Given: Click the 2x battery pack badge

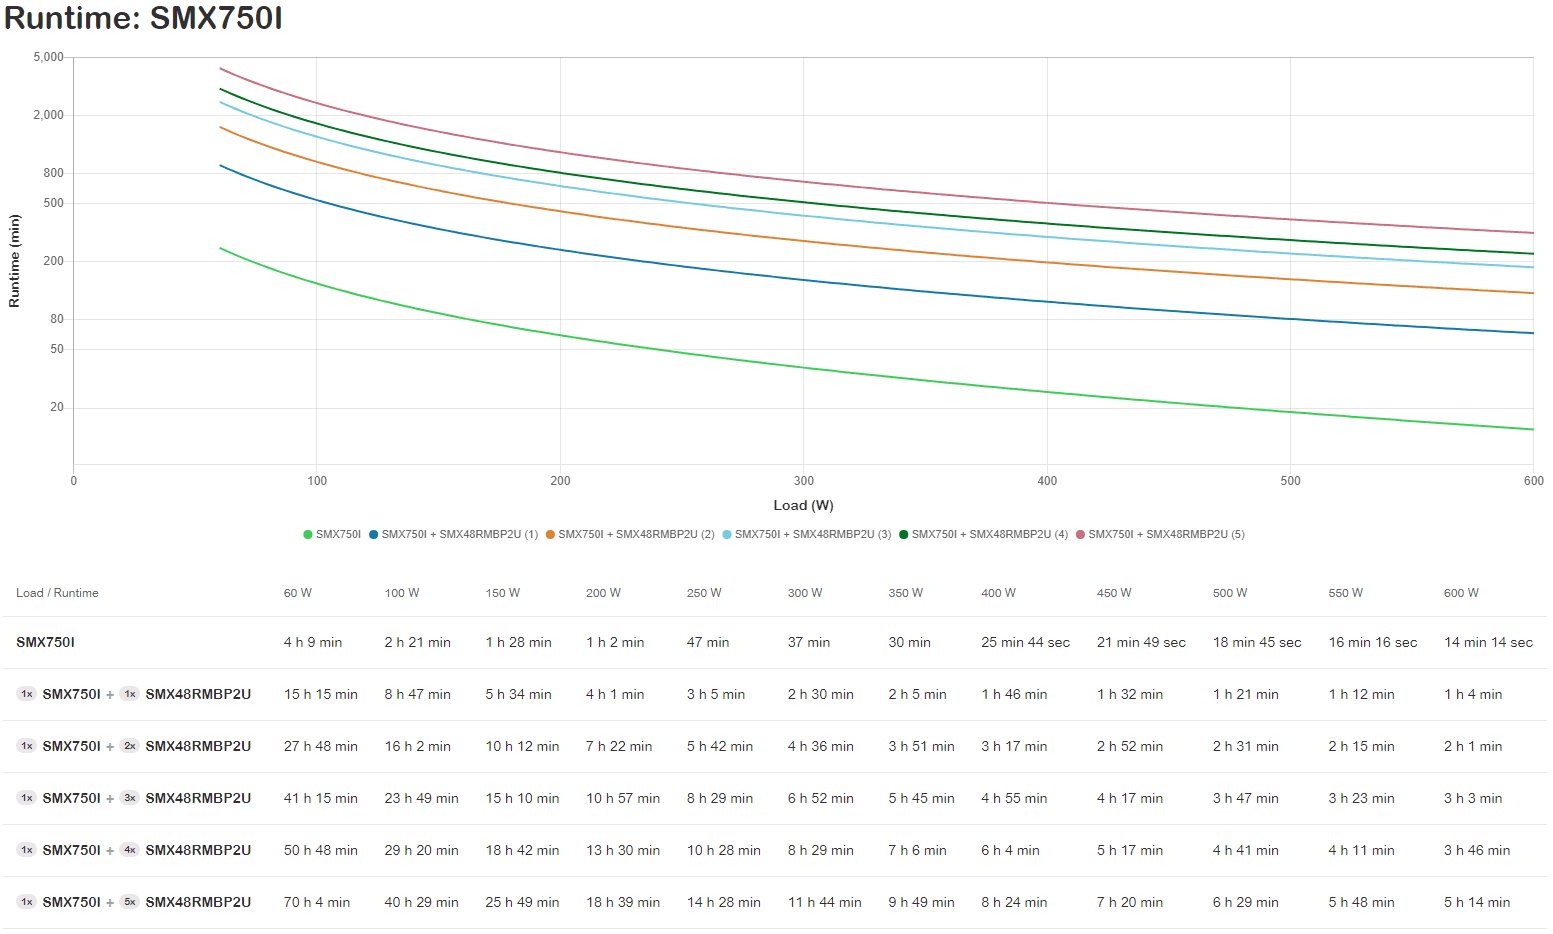Looking at the screenshot, I should (130, 746).
